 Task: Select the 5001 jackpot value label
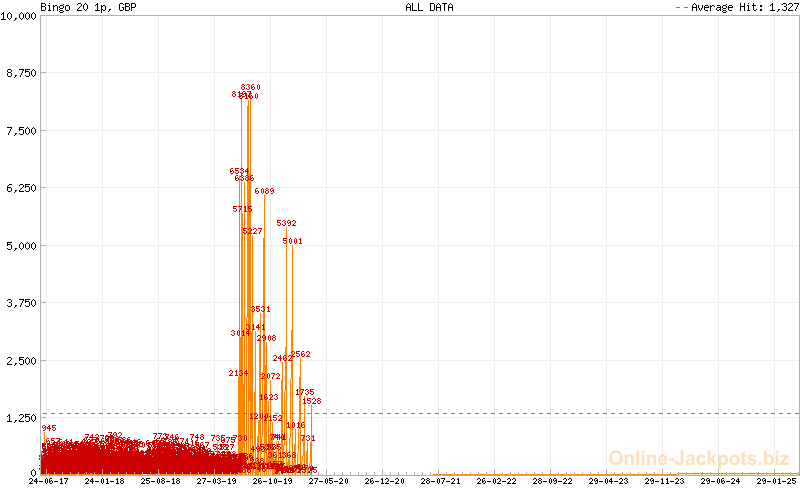pyautogui.click(x=292, y=242)
